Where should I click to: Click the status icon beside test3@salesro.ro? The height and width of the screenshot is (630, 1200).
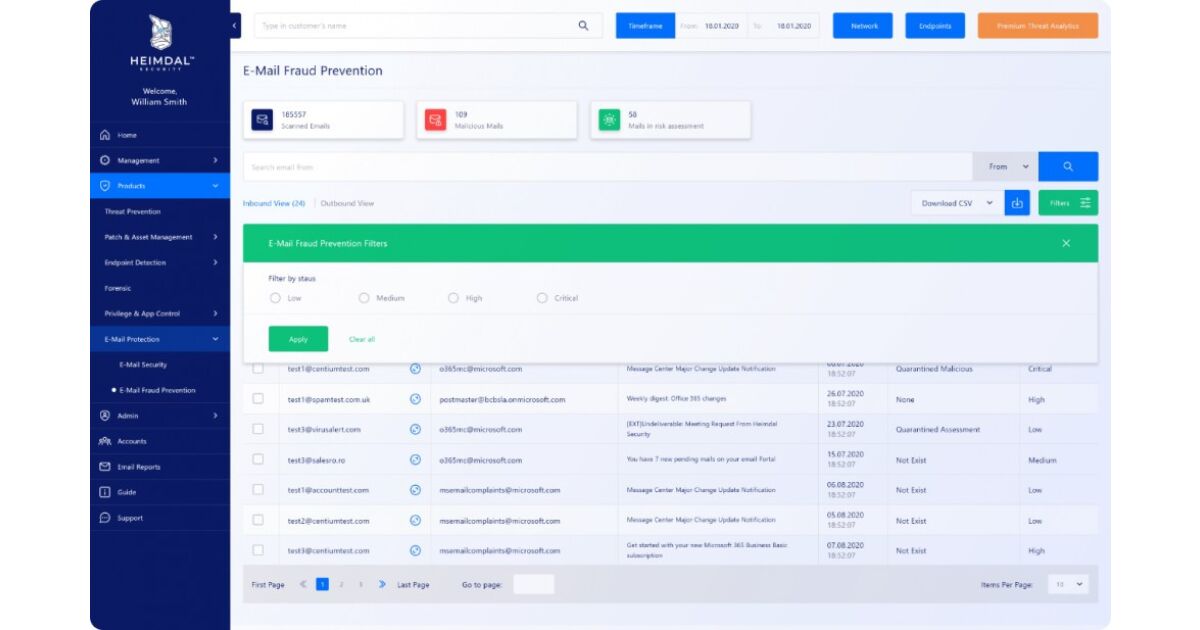pos(415,460)
